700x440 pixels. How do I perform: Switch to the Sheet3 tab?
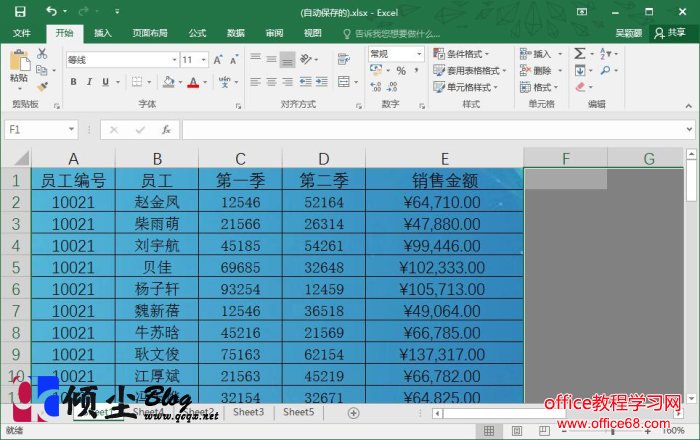point(248,412)
